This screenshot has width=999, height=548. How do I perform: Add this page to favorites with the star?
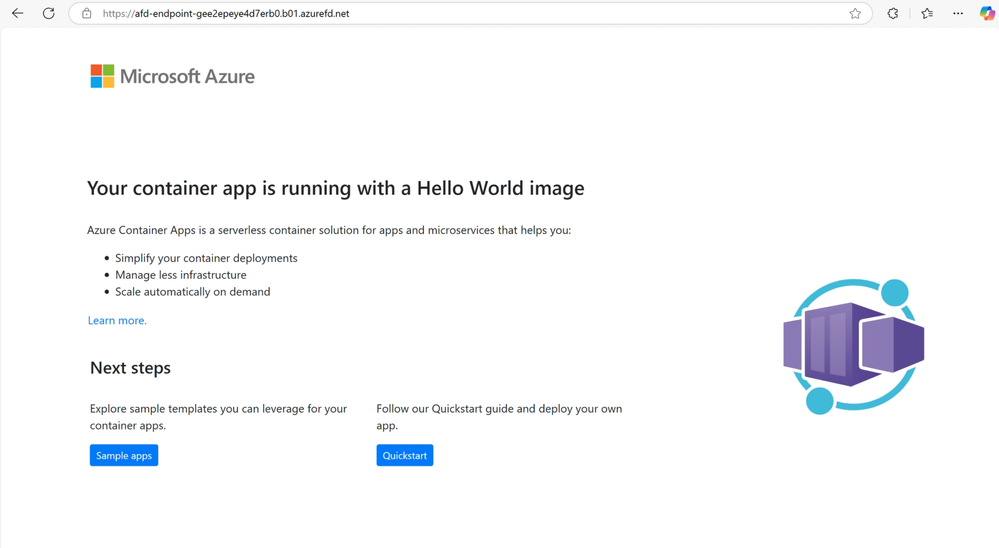pyautogui.click(x=855, y=13)
